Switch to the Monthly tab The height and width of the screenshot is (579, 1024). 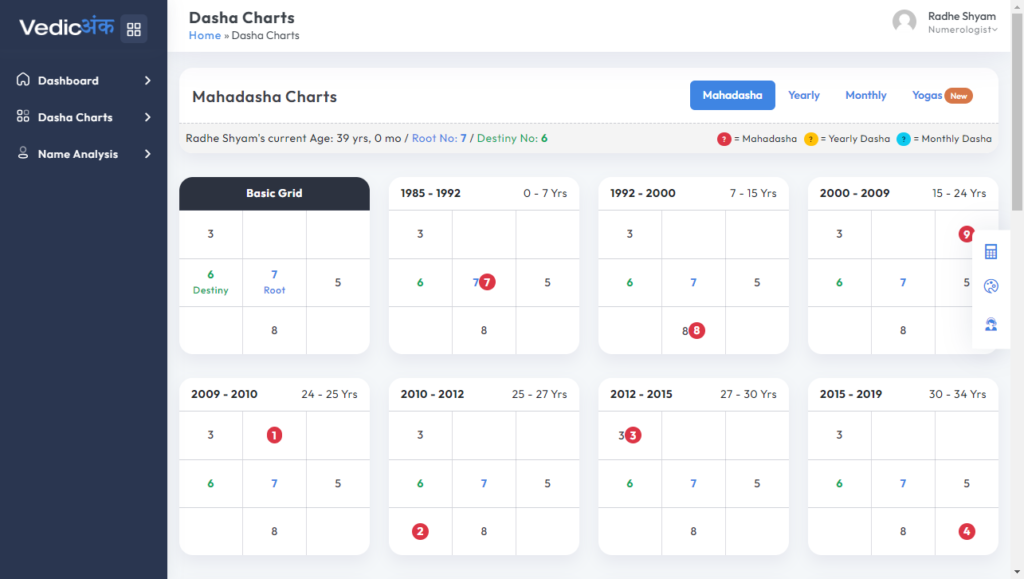click(x=865, y=96)
